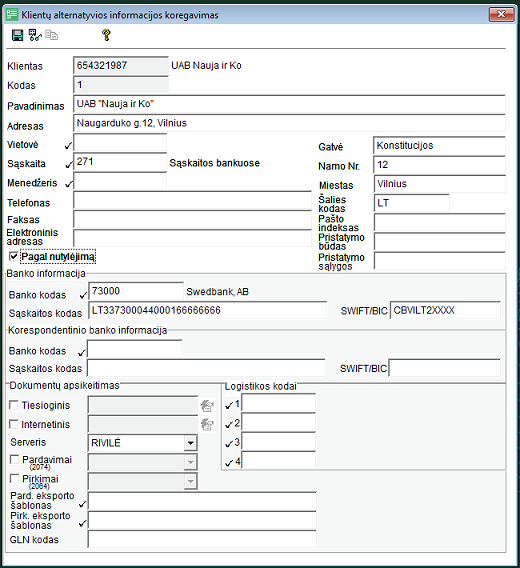Click the Sąskaitos bankuose label link
520x568 pixels.
pyautogui.click(x=215, y=163)
